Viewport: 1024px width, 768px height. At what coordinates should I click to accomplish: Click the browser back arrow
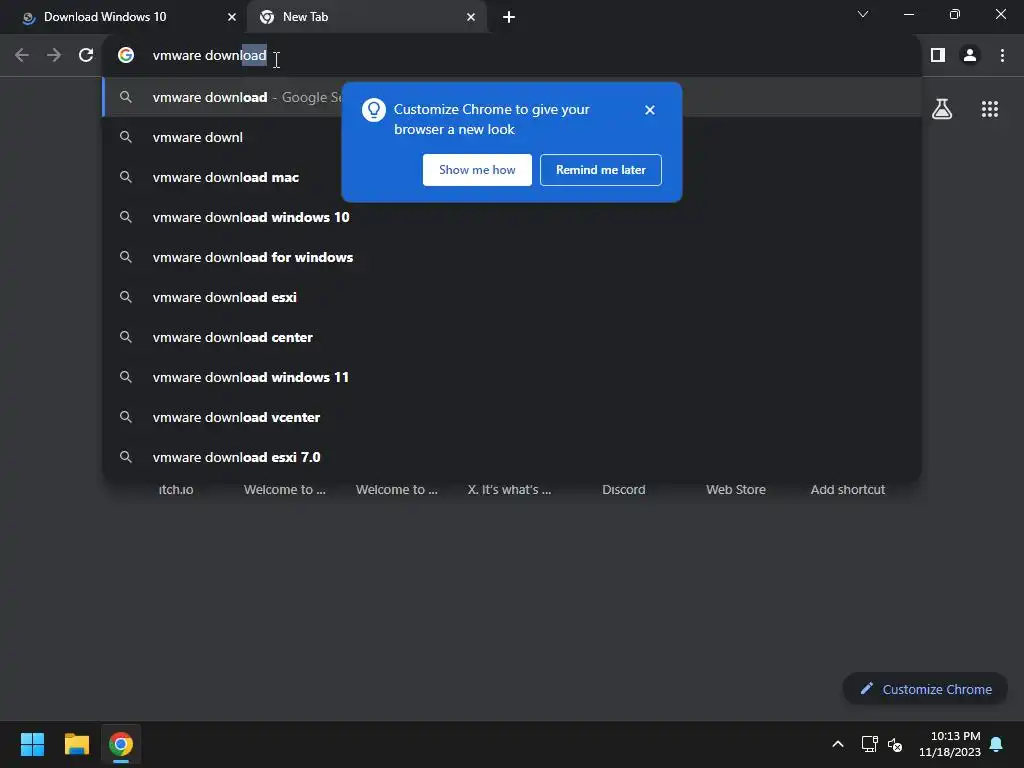(22, 56)
